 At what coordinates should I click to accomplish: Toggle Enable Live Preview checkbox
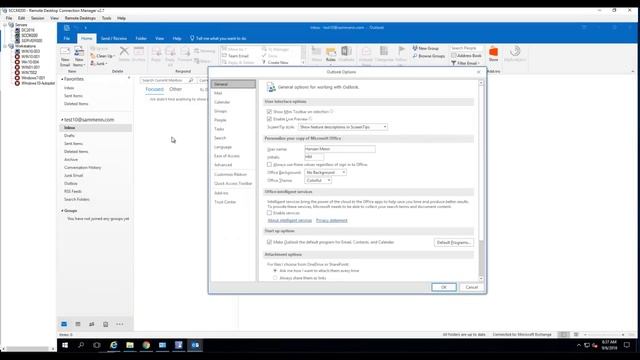(x=269, y=119)
